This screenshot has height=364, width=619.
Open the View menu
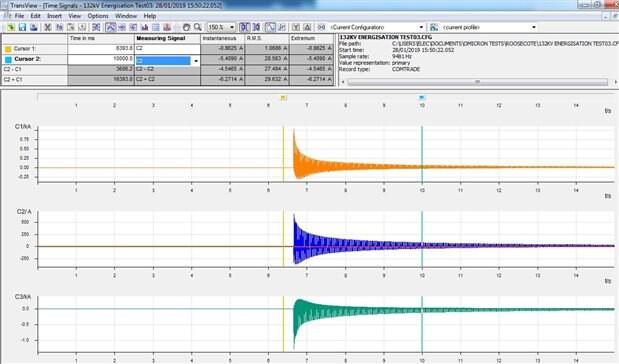click(75, 16)
